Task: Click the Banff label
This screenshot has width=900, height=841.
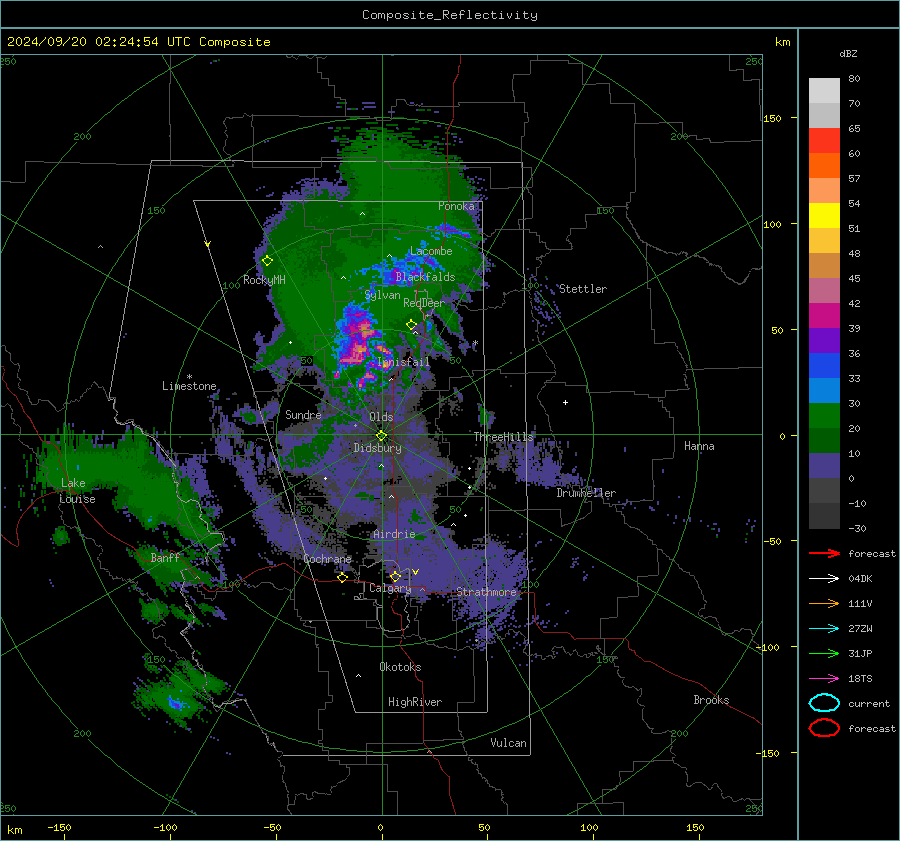Action: click(x=165, y=557)
